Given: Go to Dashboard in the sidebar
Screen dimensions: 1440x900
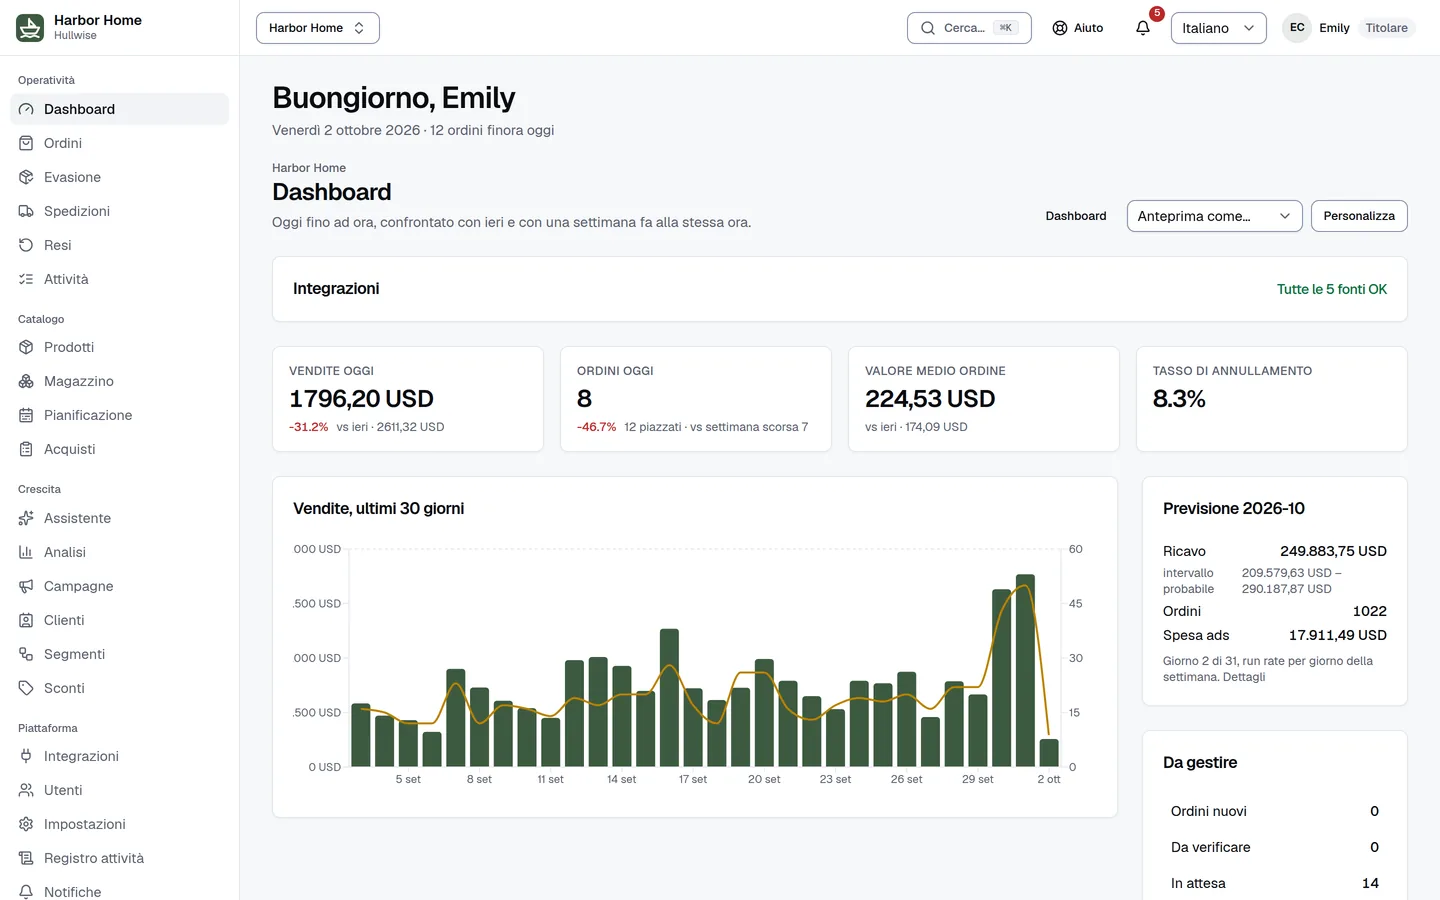Looking at the screenshot, I should 119,109.
